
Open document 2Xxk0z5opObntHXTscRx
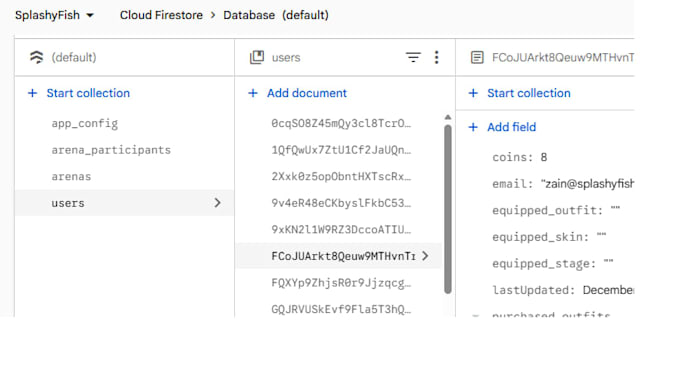click(x=341, y=176)
